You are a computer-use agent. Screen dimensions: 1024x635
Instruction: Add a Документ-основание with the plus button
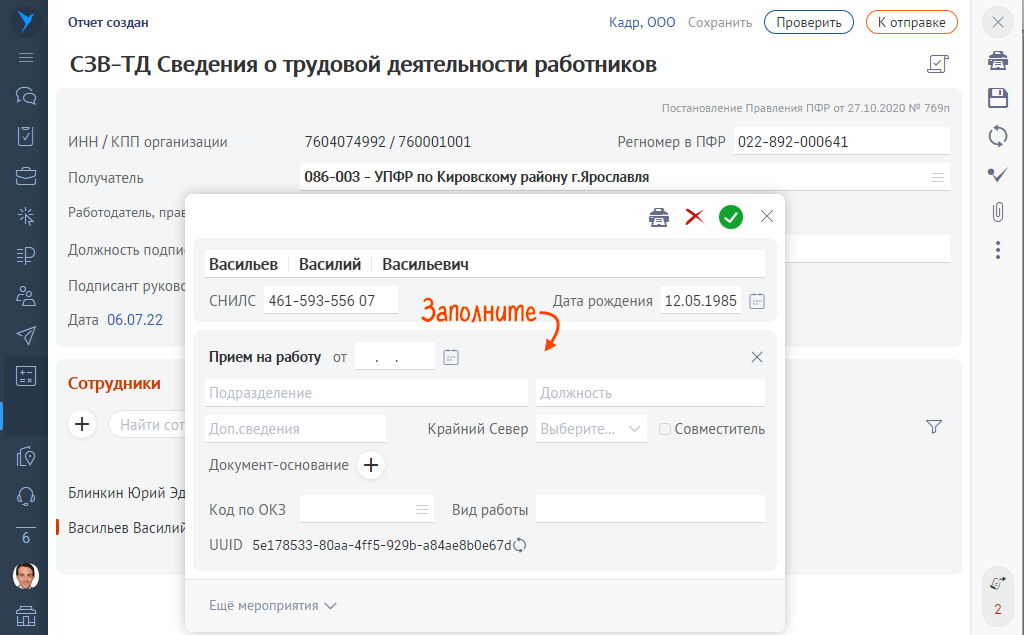[371, 465]
